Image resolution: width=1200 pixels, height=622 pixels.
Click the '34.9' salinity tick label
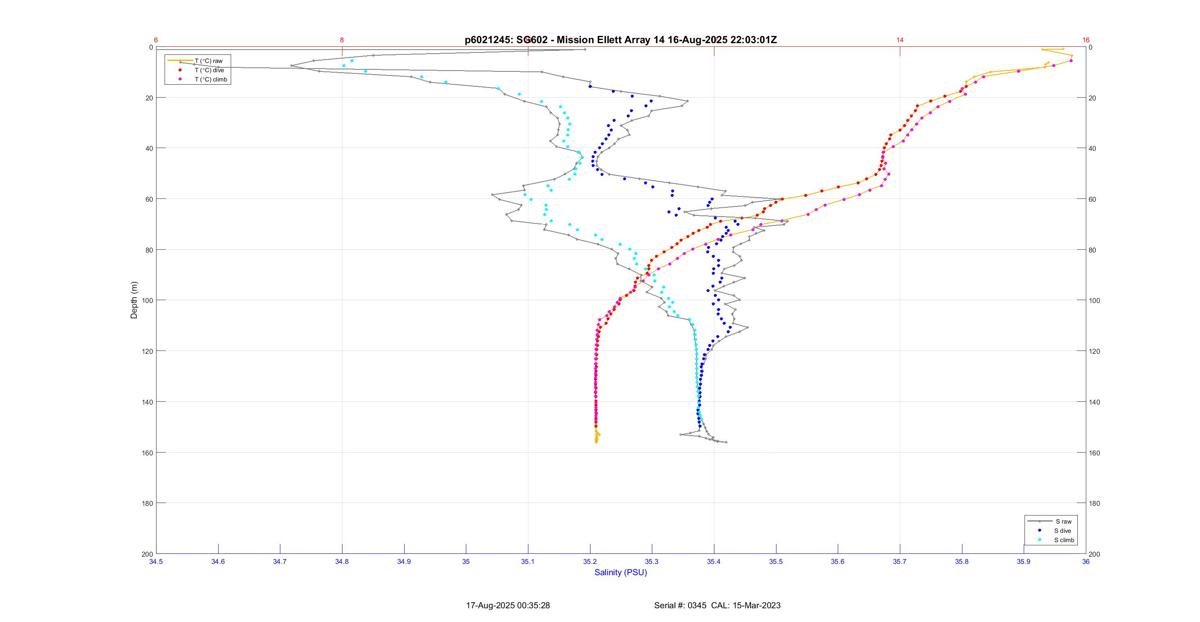coord(404,562)
